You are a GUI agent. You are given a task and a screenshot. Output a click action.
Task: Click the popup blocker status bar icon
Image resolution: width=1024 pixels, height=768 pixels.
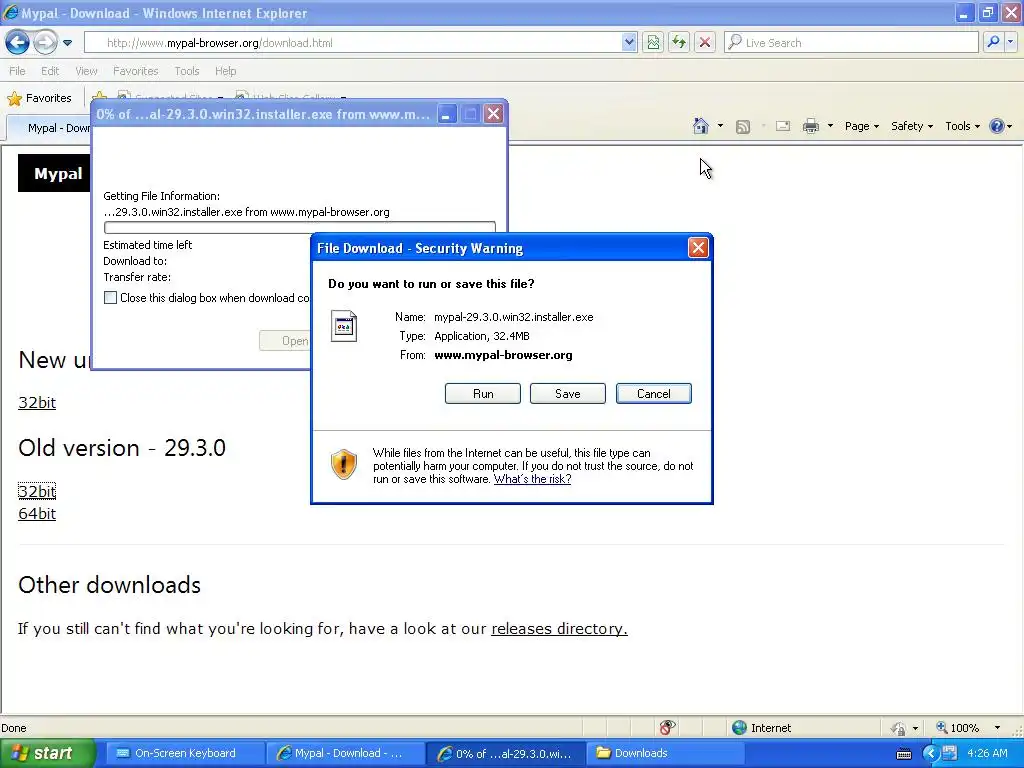pos(667,728)
